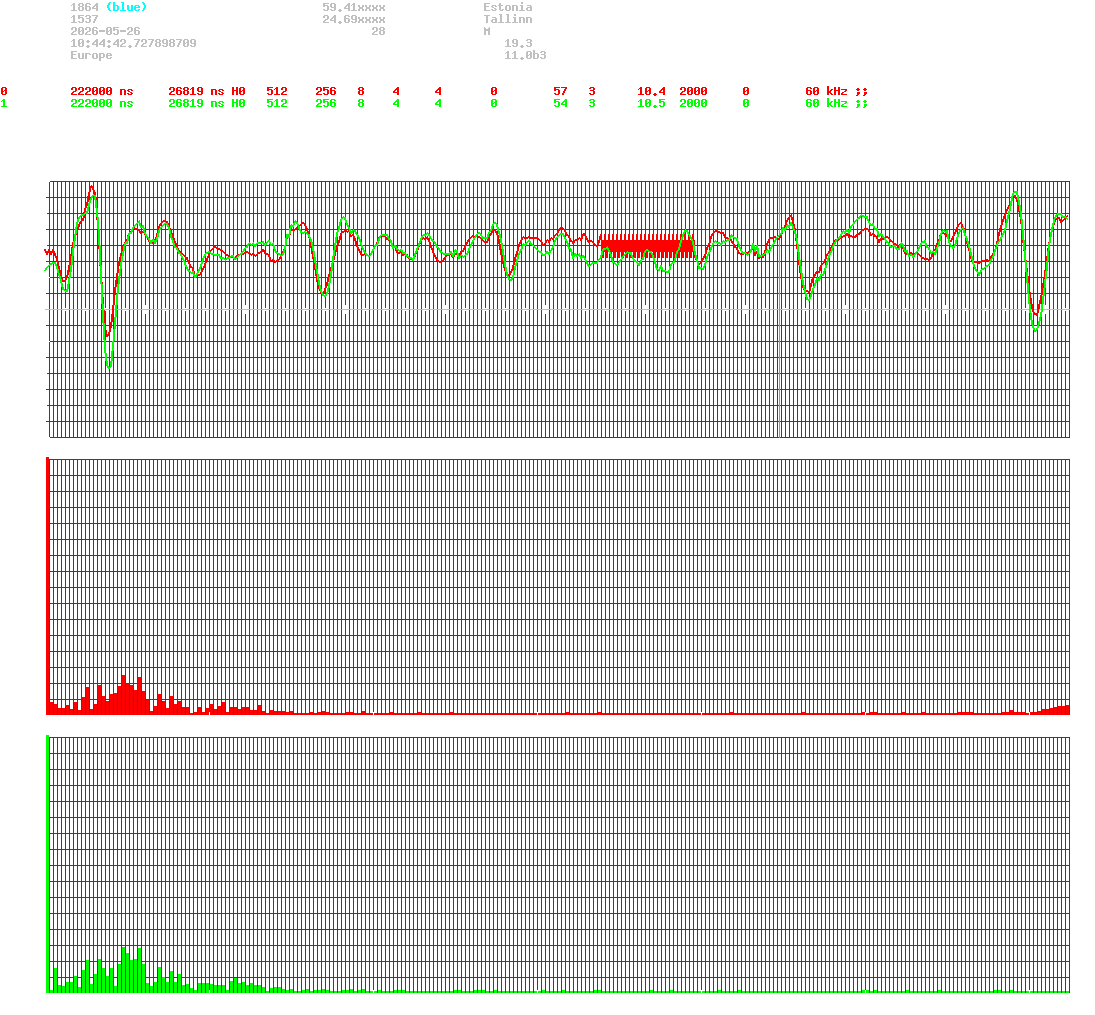Viewport: 1095px width, 1015px height.
Task: Click the red channel index 0
Action: 4,92
